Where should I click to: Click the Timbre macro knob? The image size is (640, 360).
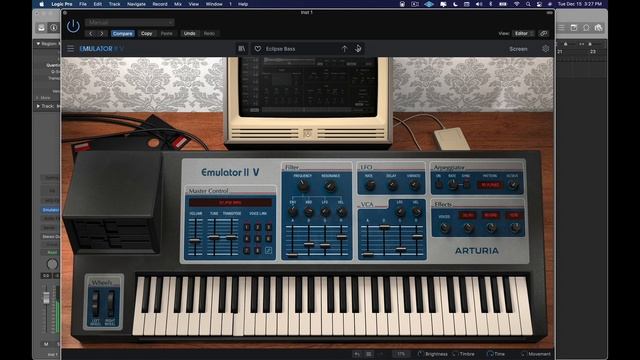[x=455, y=354]
